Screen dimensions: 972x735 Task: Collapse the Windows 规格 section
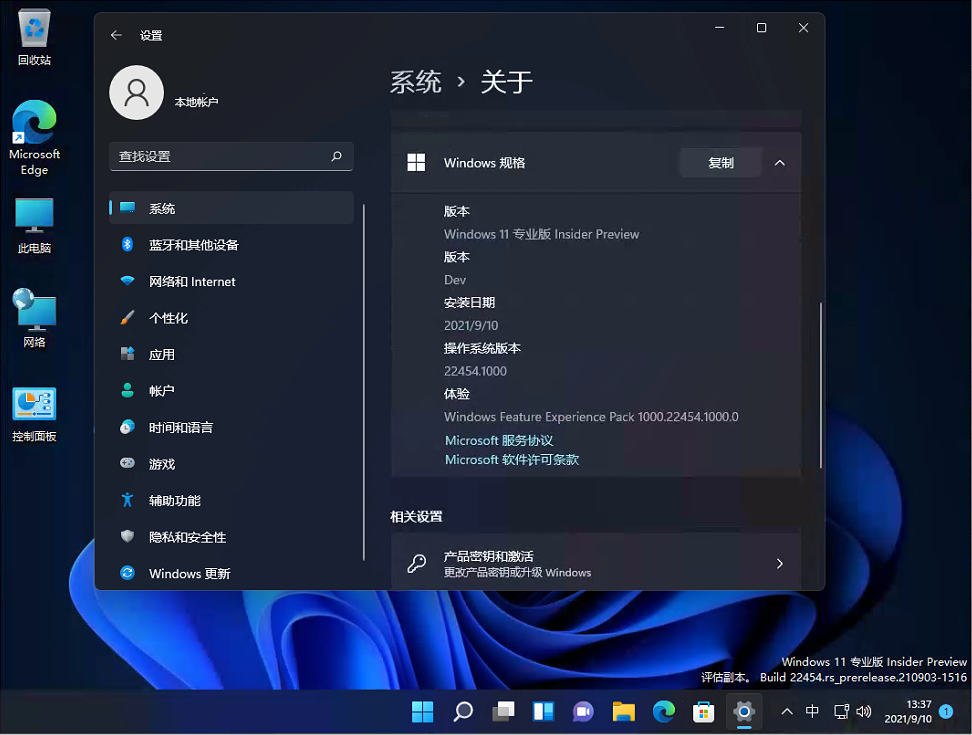point(779,162)
